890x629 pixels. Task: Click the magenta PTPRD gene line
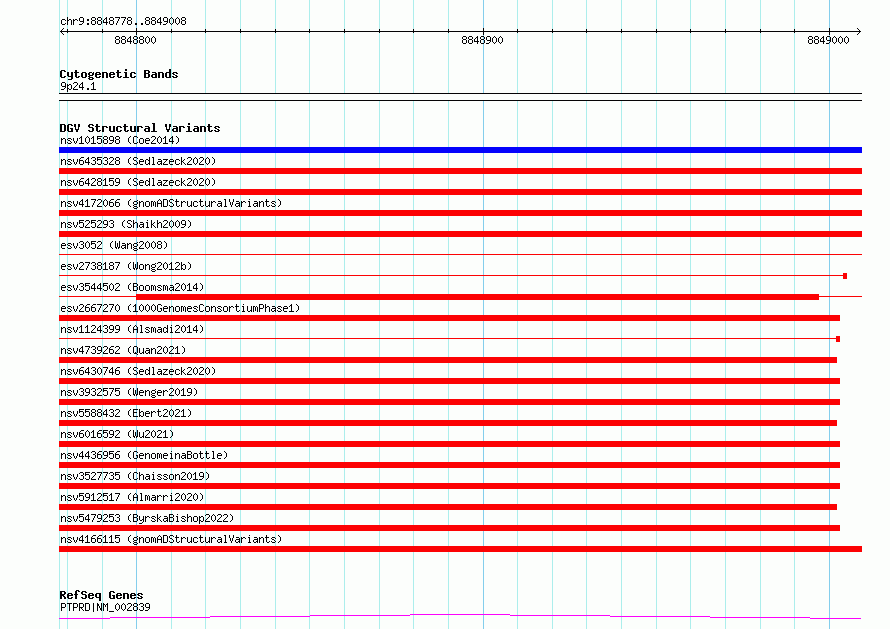tap(460, 617)
